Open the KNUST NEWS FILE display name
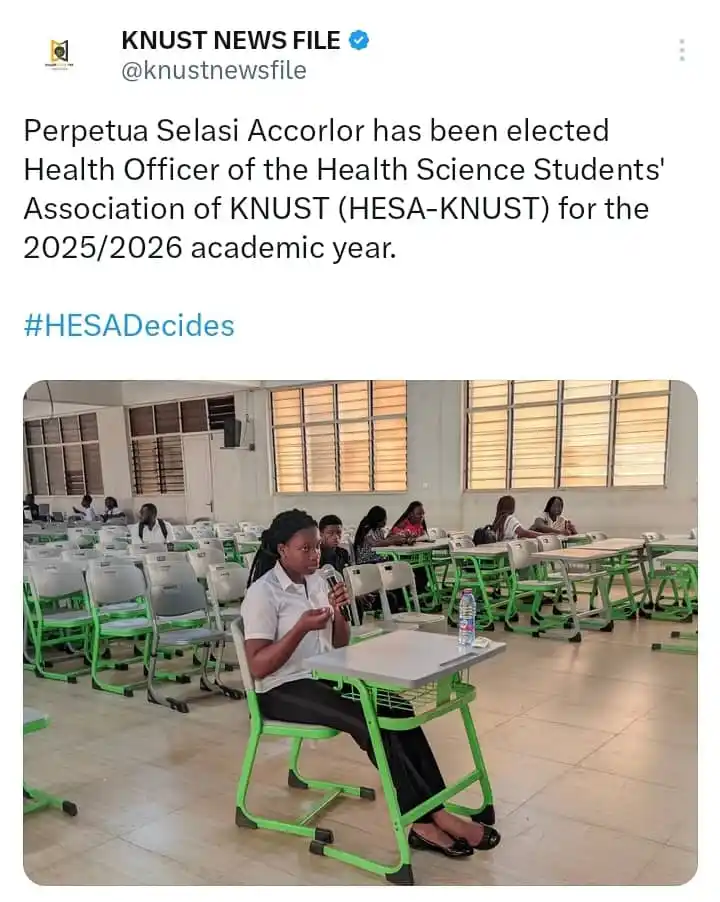Viewport: 720px width, 902px height. (x=231, y=40)
